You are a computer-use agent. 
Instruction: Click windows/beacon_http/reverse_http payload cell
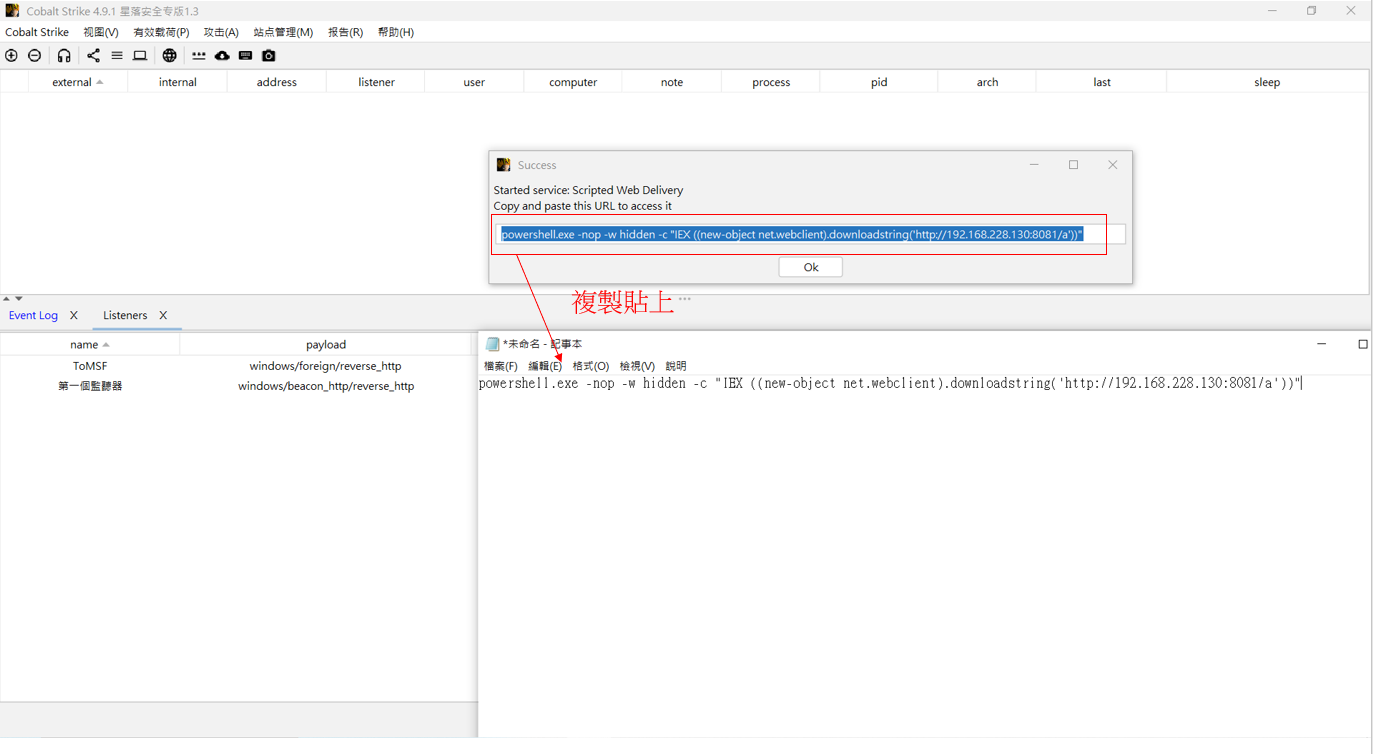click(x=326, y=386)
